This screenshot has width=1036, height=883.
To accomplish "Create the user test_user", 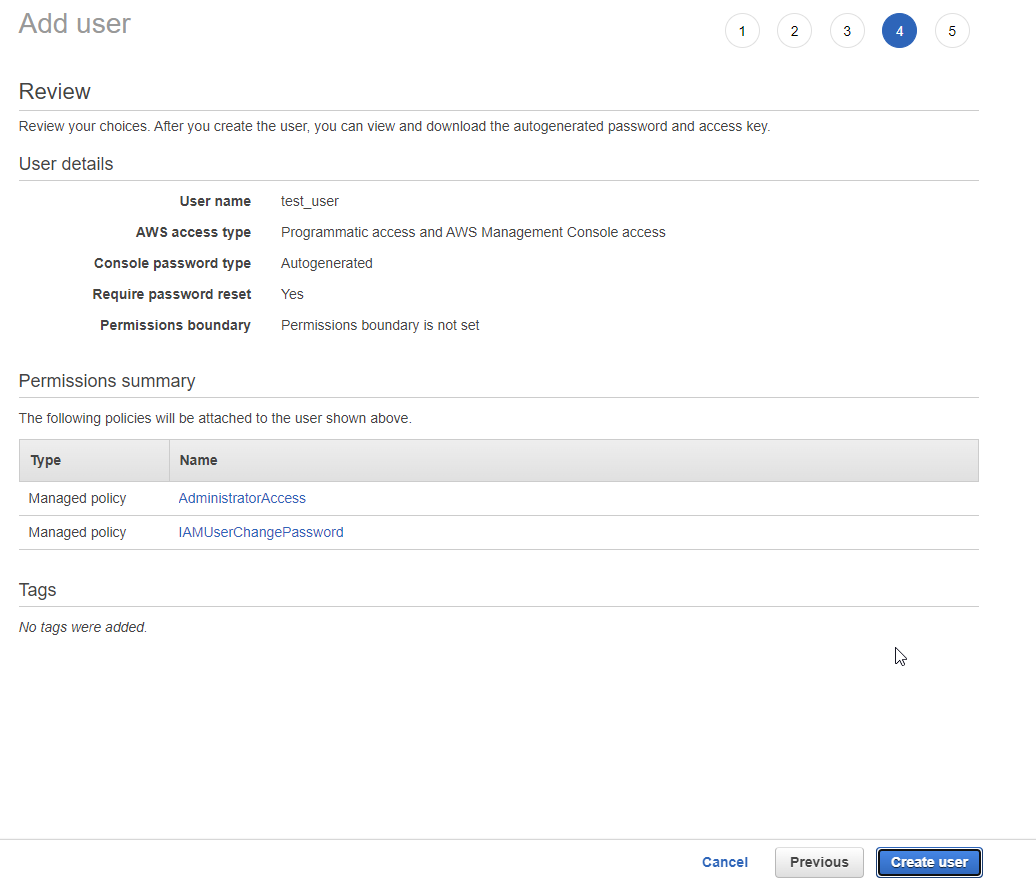I will coord(929,862).
